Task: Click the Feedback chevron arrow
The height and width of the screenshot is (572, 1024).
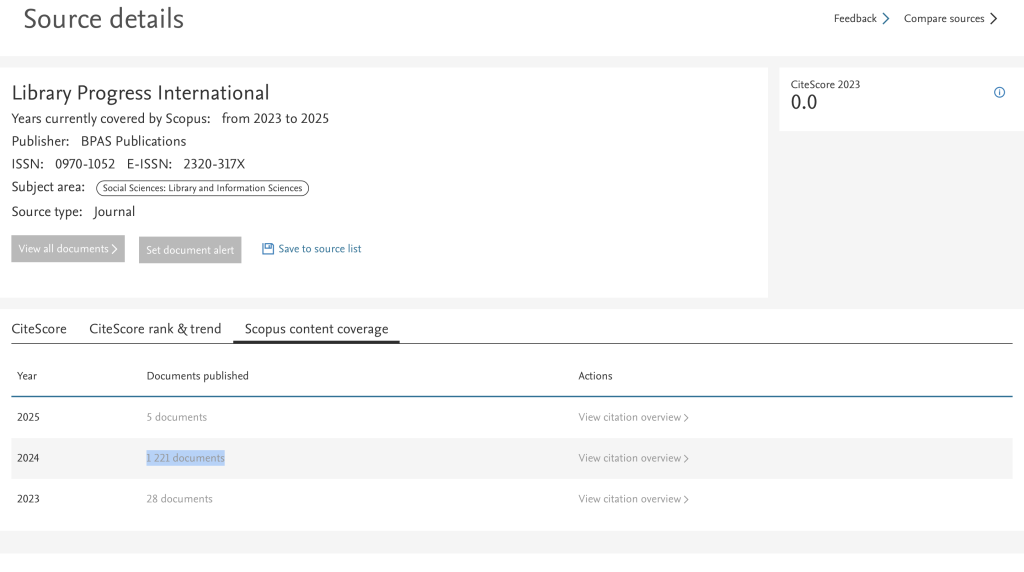Action: 886,18
